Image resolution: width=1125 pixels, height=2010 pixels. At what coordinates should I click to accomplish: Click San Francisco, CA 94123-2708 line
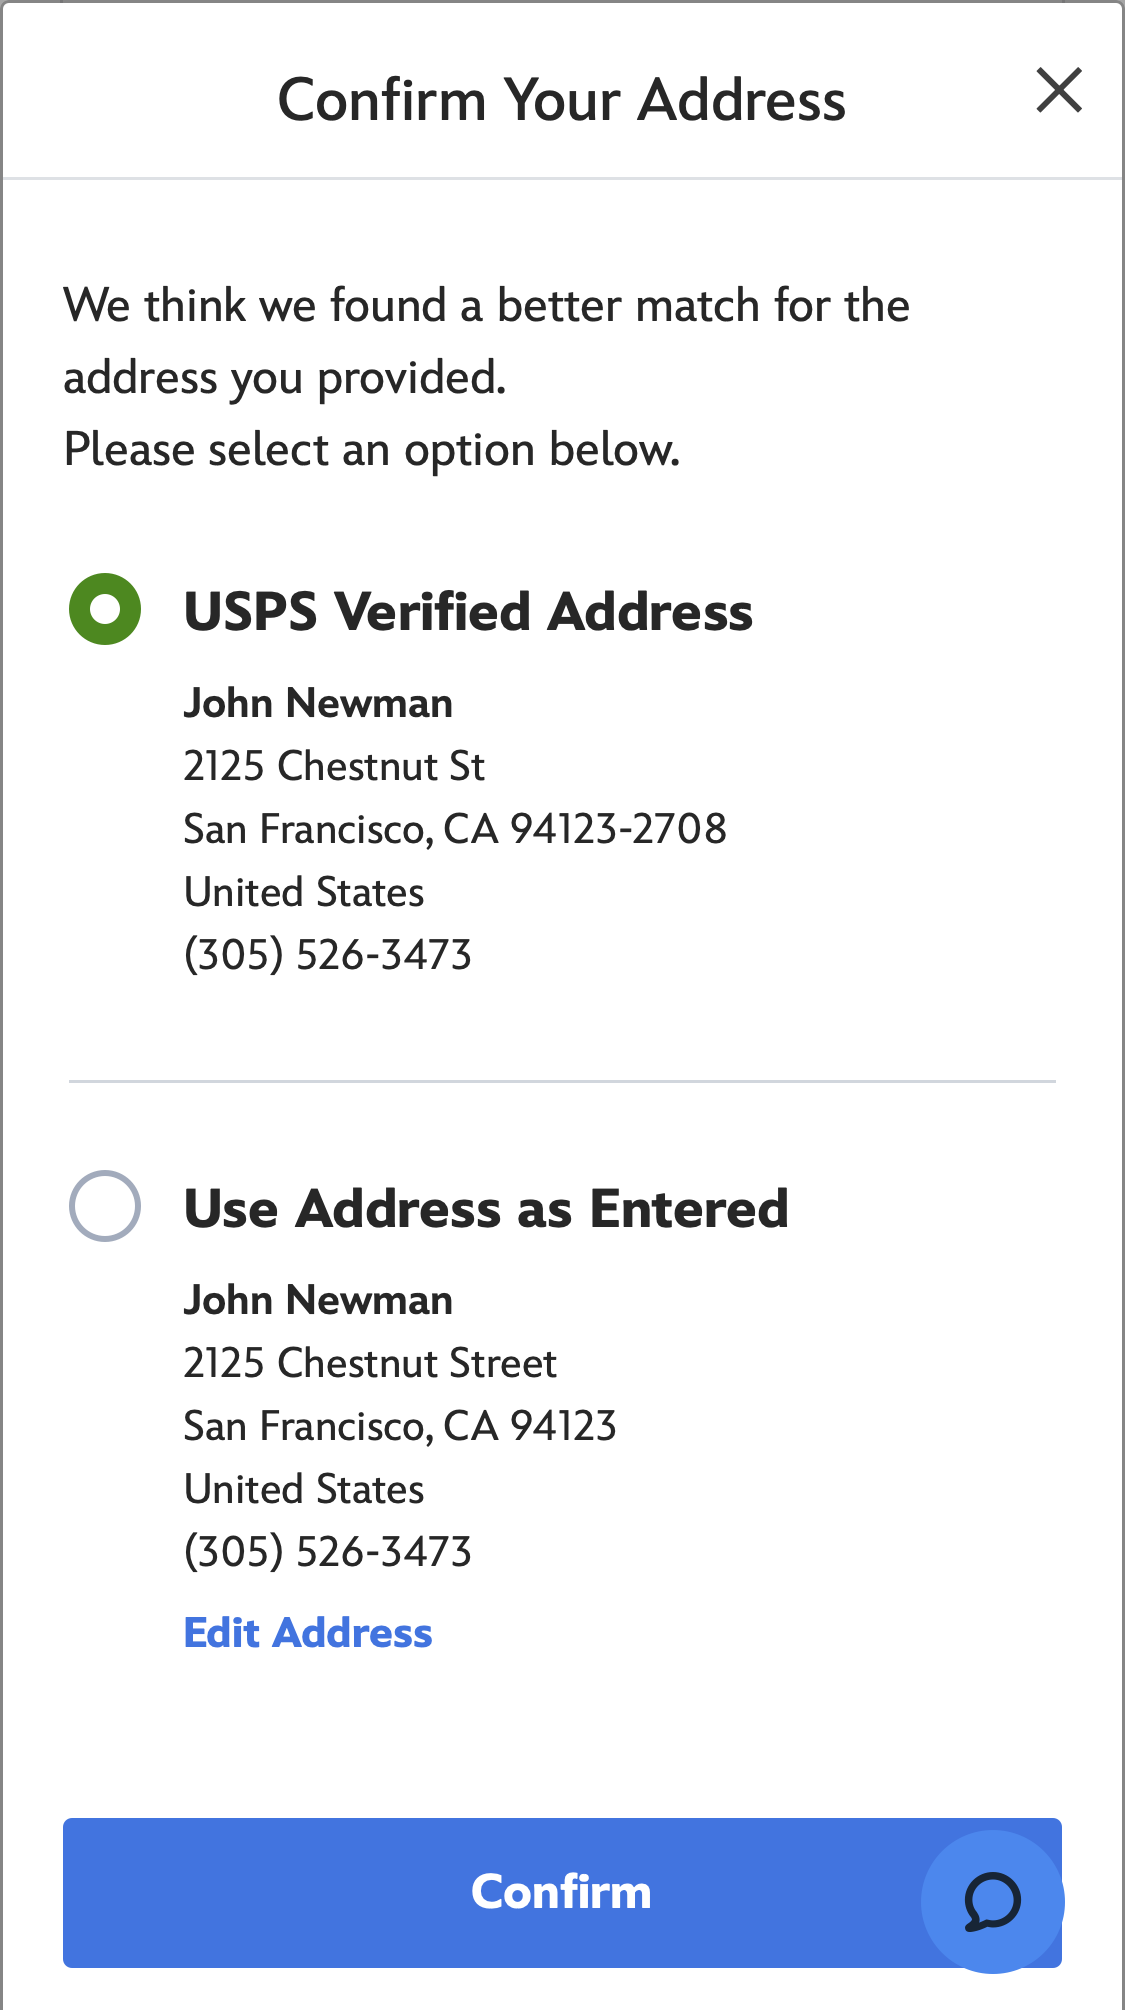[455, 829]
